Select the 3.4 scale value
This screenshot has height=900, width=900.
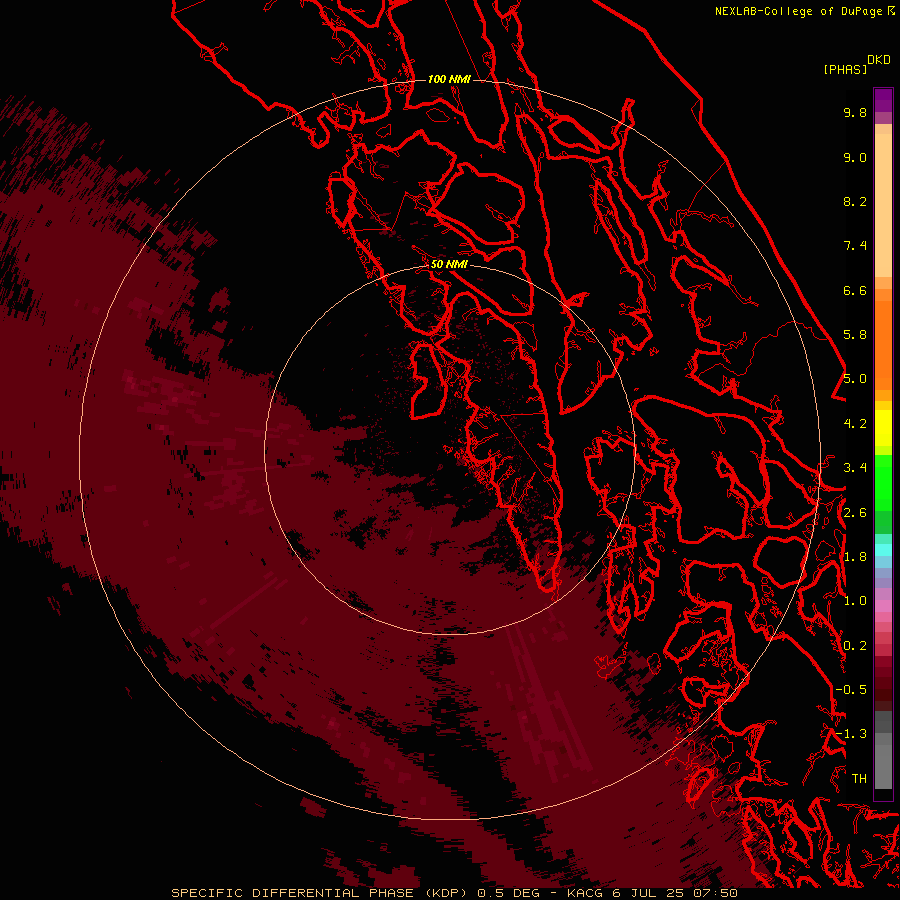click(x=855, y=468)
